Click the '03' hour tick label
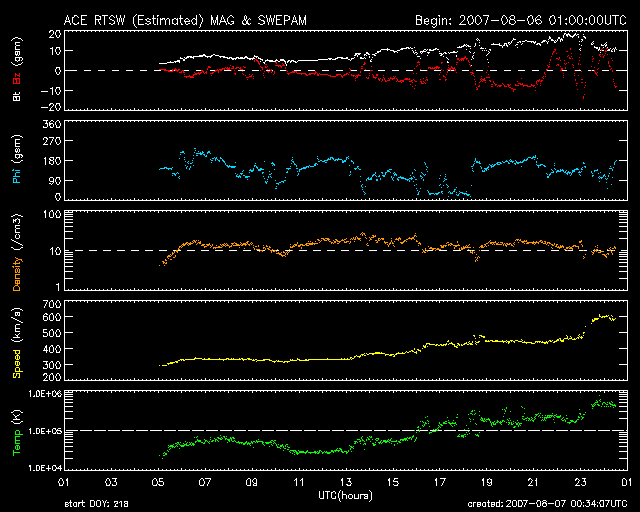This screenshot has width=640, height=512. pyautogui.click(x=111, y=482)
